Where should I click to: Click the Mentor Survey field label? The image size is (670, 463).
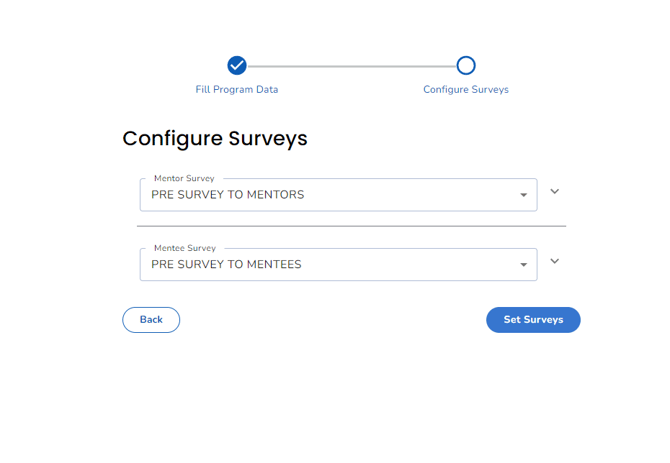click(184, 178)
